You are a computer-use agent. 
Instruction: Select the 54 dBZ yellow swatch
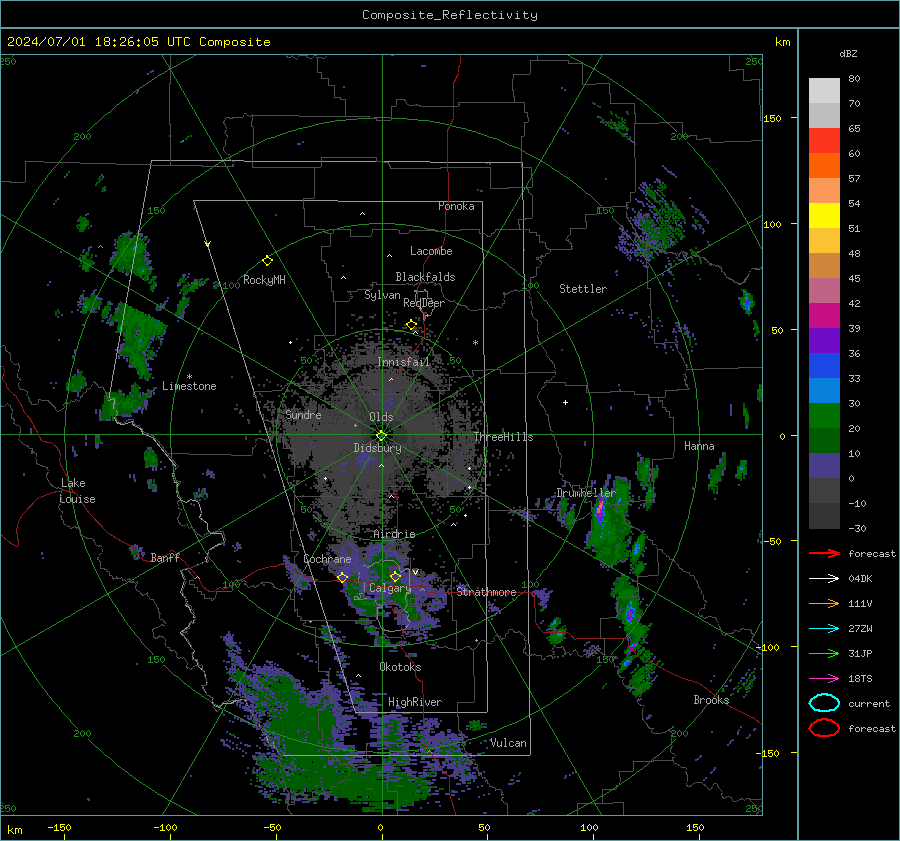pyautogui.click(x=824, y=215)
